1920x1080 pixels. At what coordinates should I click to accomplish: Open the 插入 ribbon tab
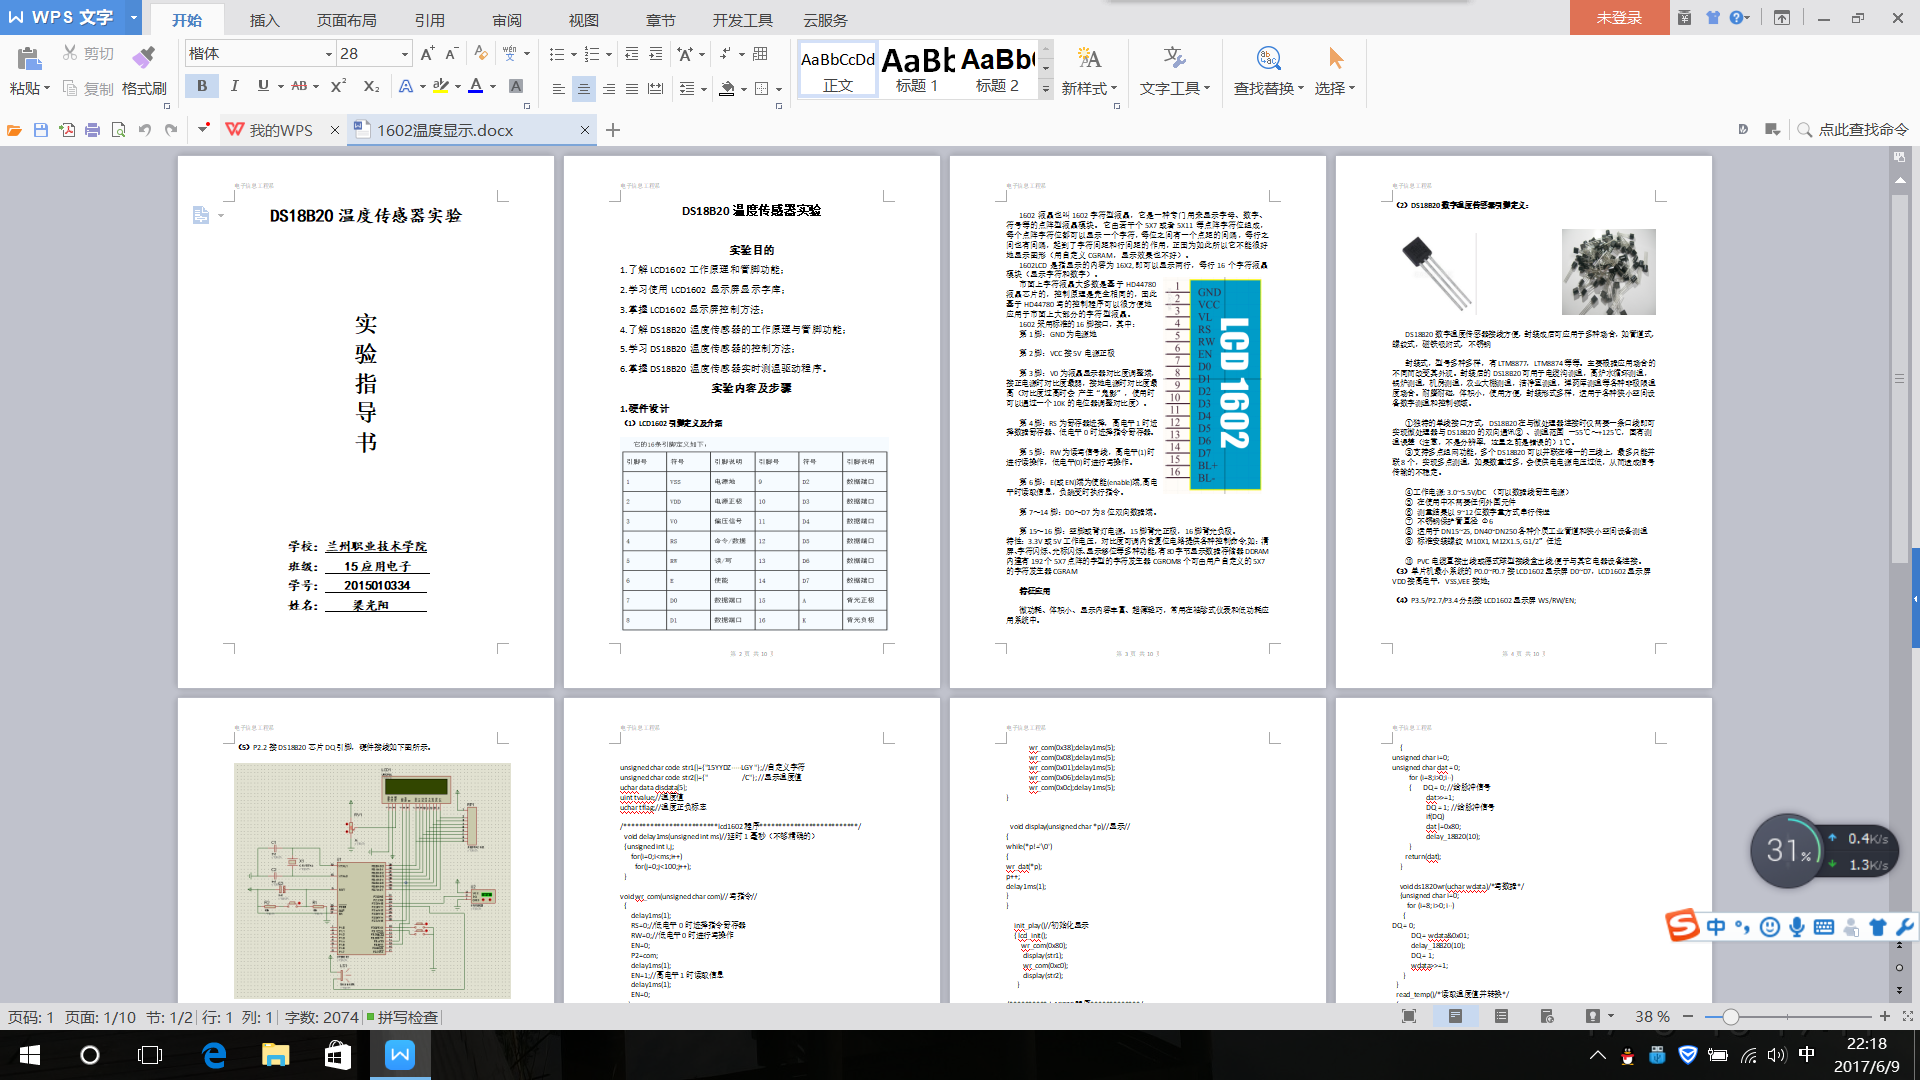[x=264, y=20]
